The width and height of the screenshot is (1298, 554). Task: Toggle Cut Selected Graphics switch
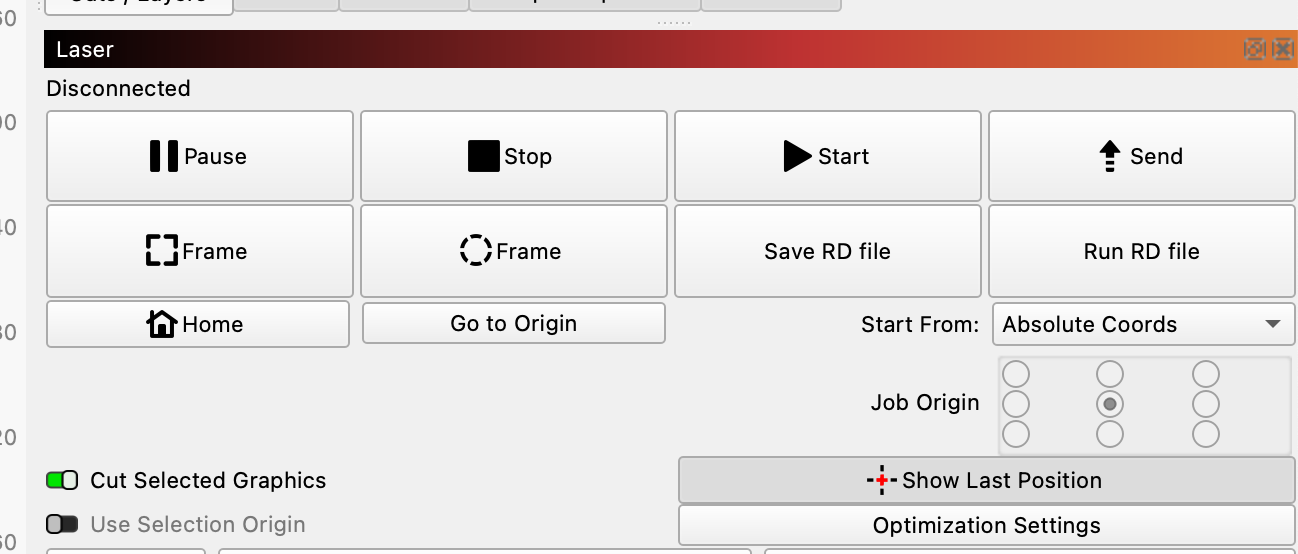pyautogui.click(x=62, y=481)
